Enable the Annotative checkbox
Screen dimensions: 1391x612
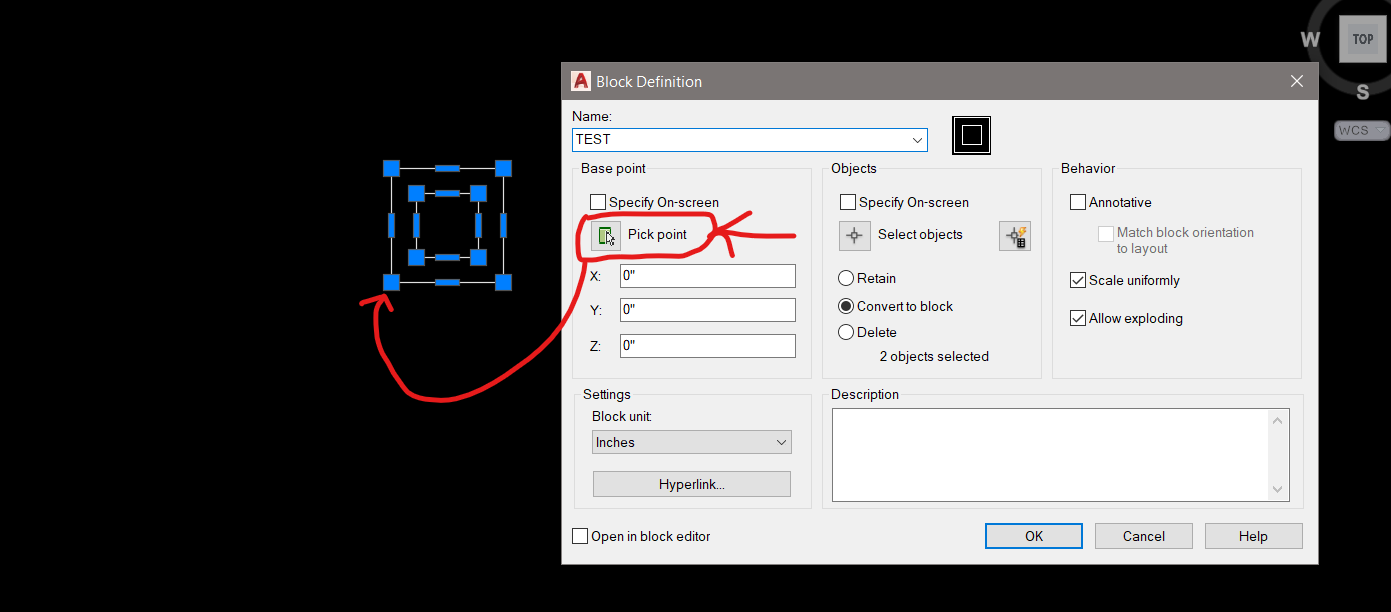coord(1077,201)
